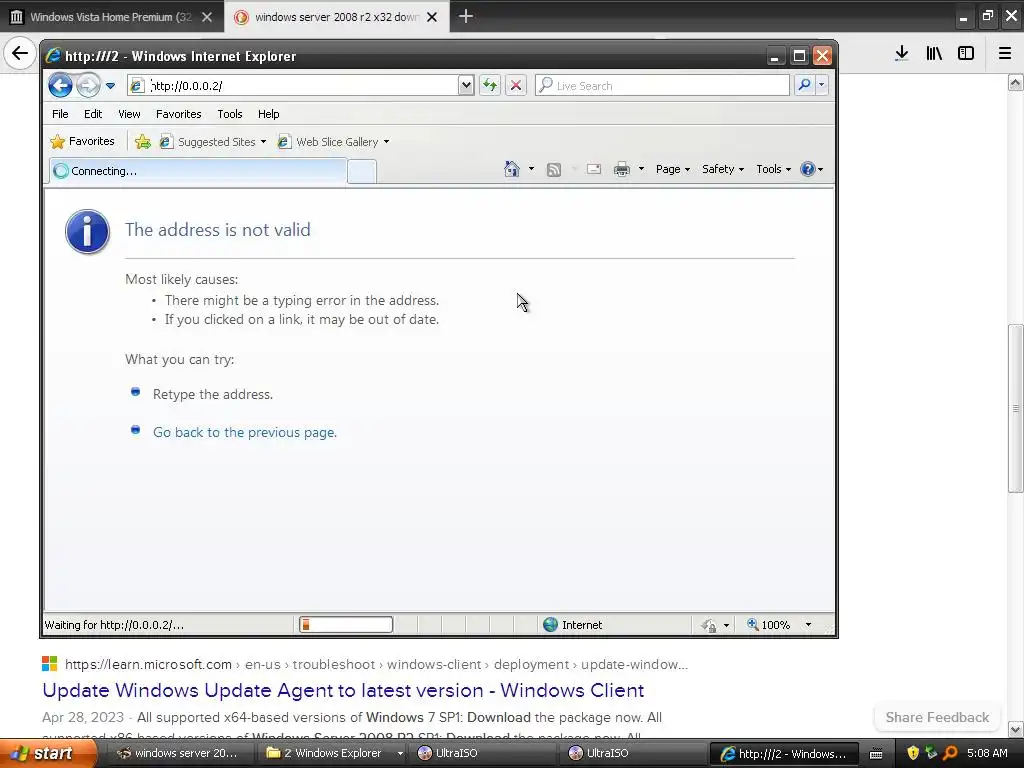1024x768 pixels.
Task: Click the on-screen keyboard tray icon
Action: pyautogui.click(x=876, y=754)
